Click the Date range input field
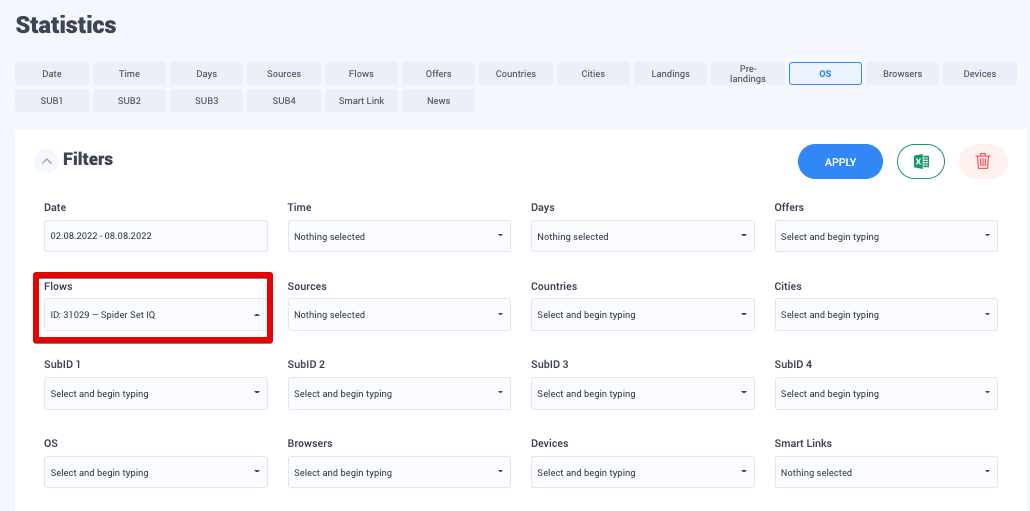This screenshot has height=511, width=1030. pos(155,237)
